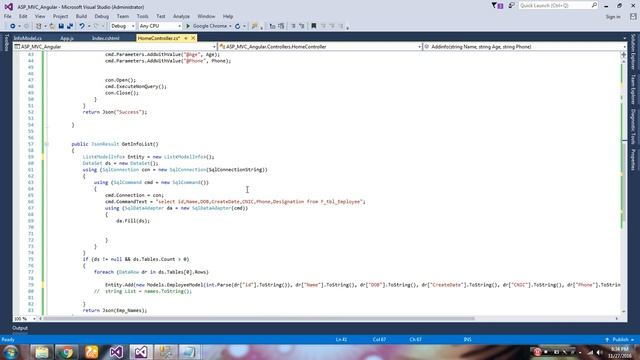Open the Test menu
The height and width of the screenshot is (360, 640).
(160, 16)
